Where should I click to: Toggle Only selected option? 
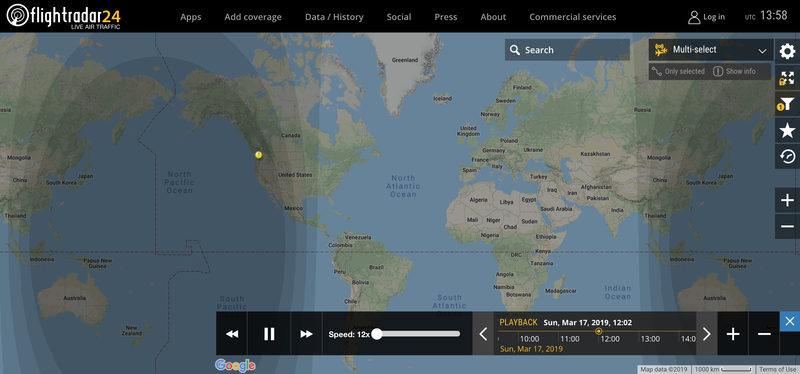click(x=679, y=71)
